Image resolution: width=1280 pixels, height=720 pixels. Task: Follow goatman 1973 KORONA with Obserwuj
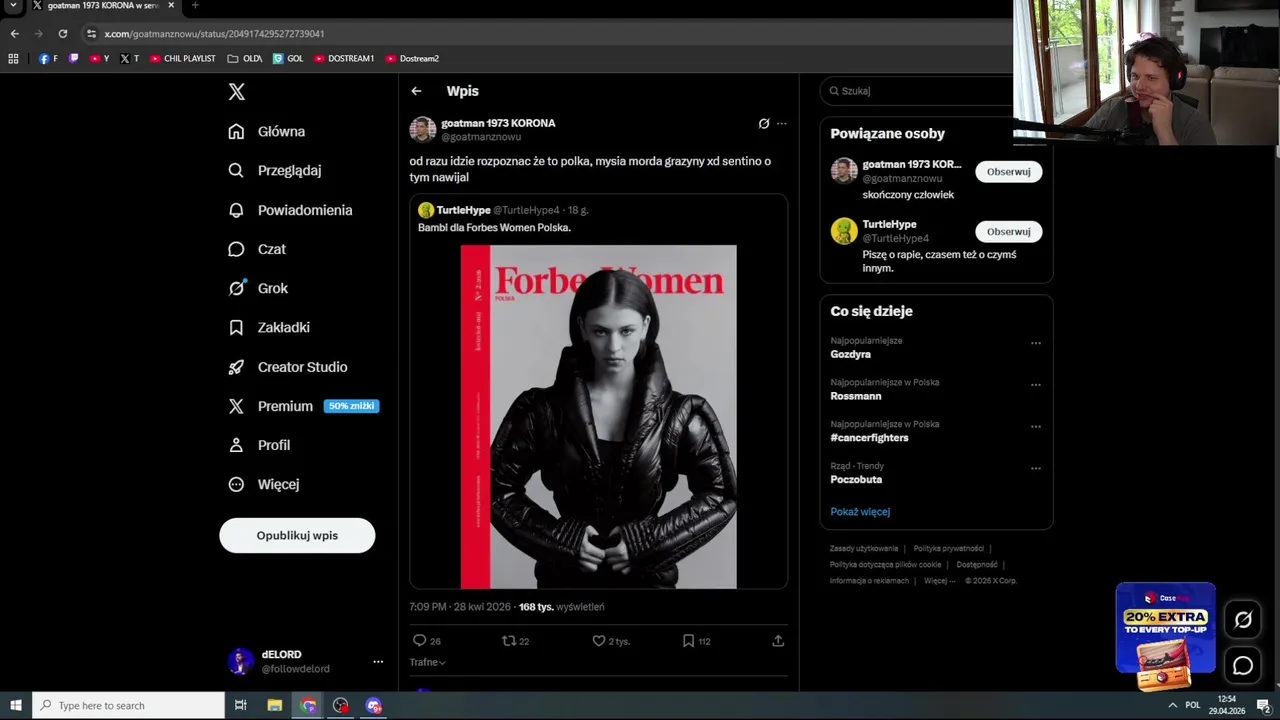[1008, 172]
